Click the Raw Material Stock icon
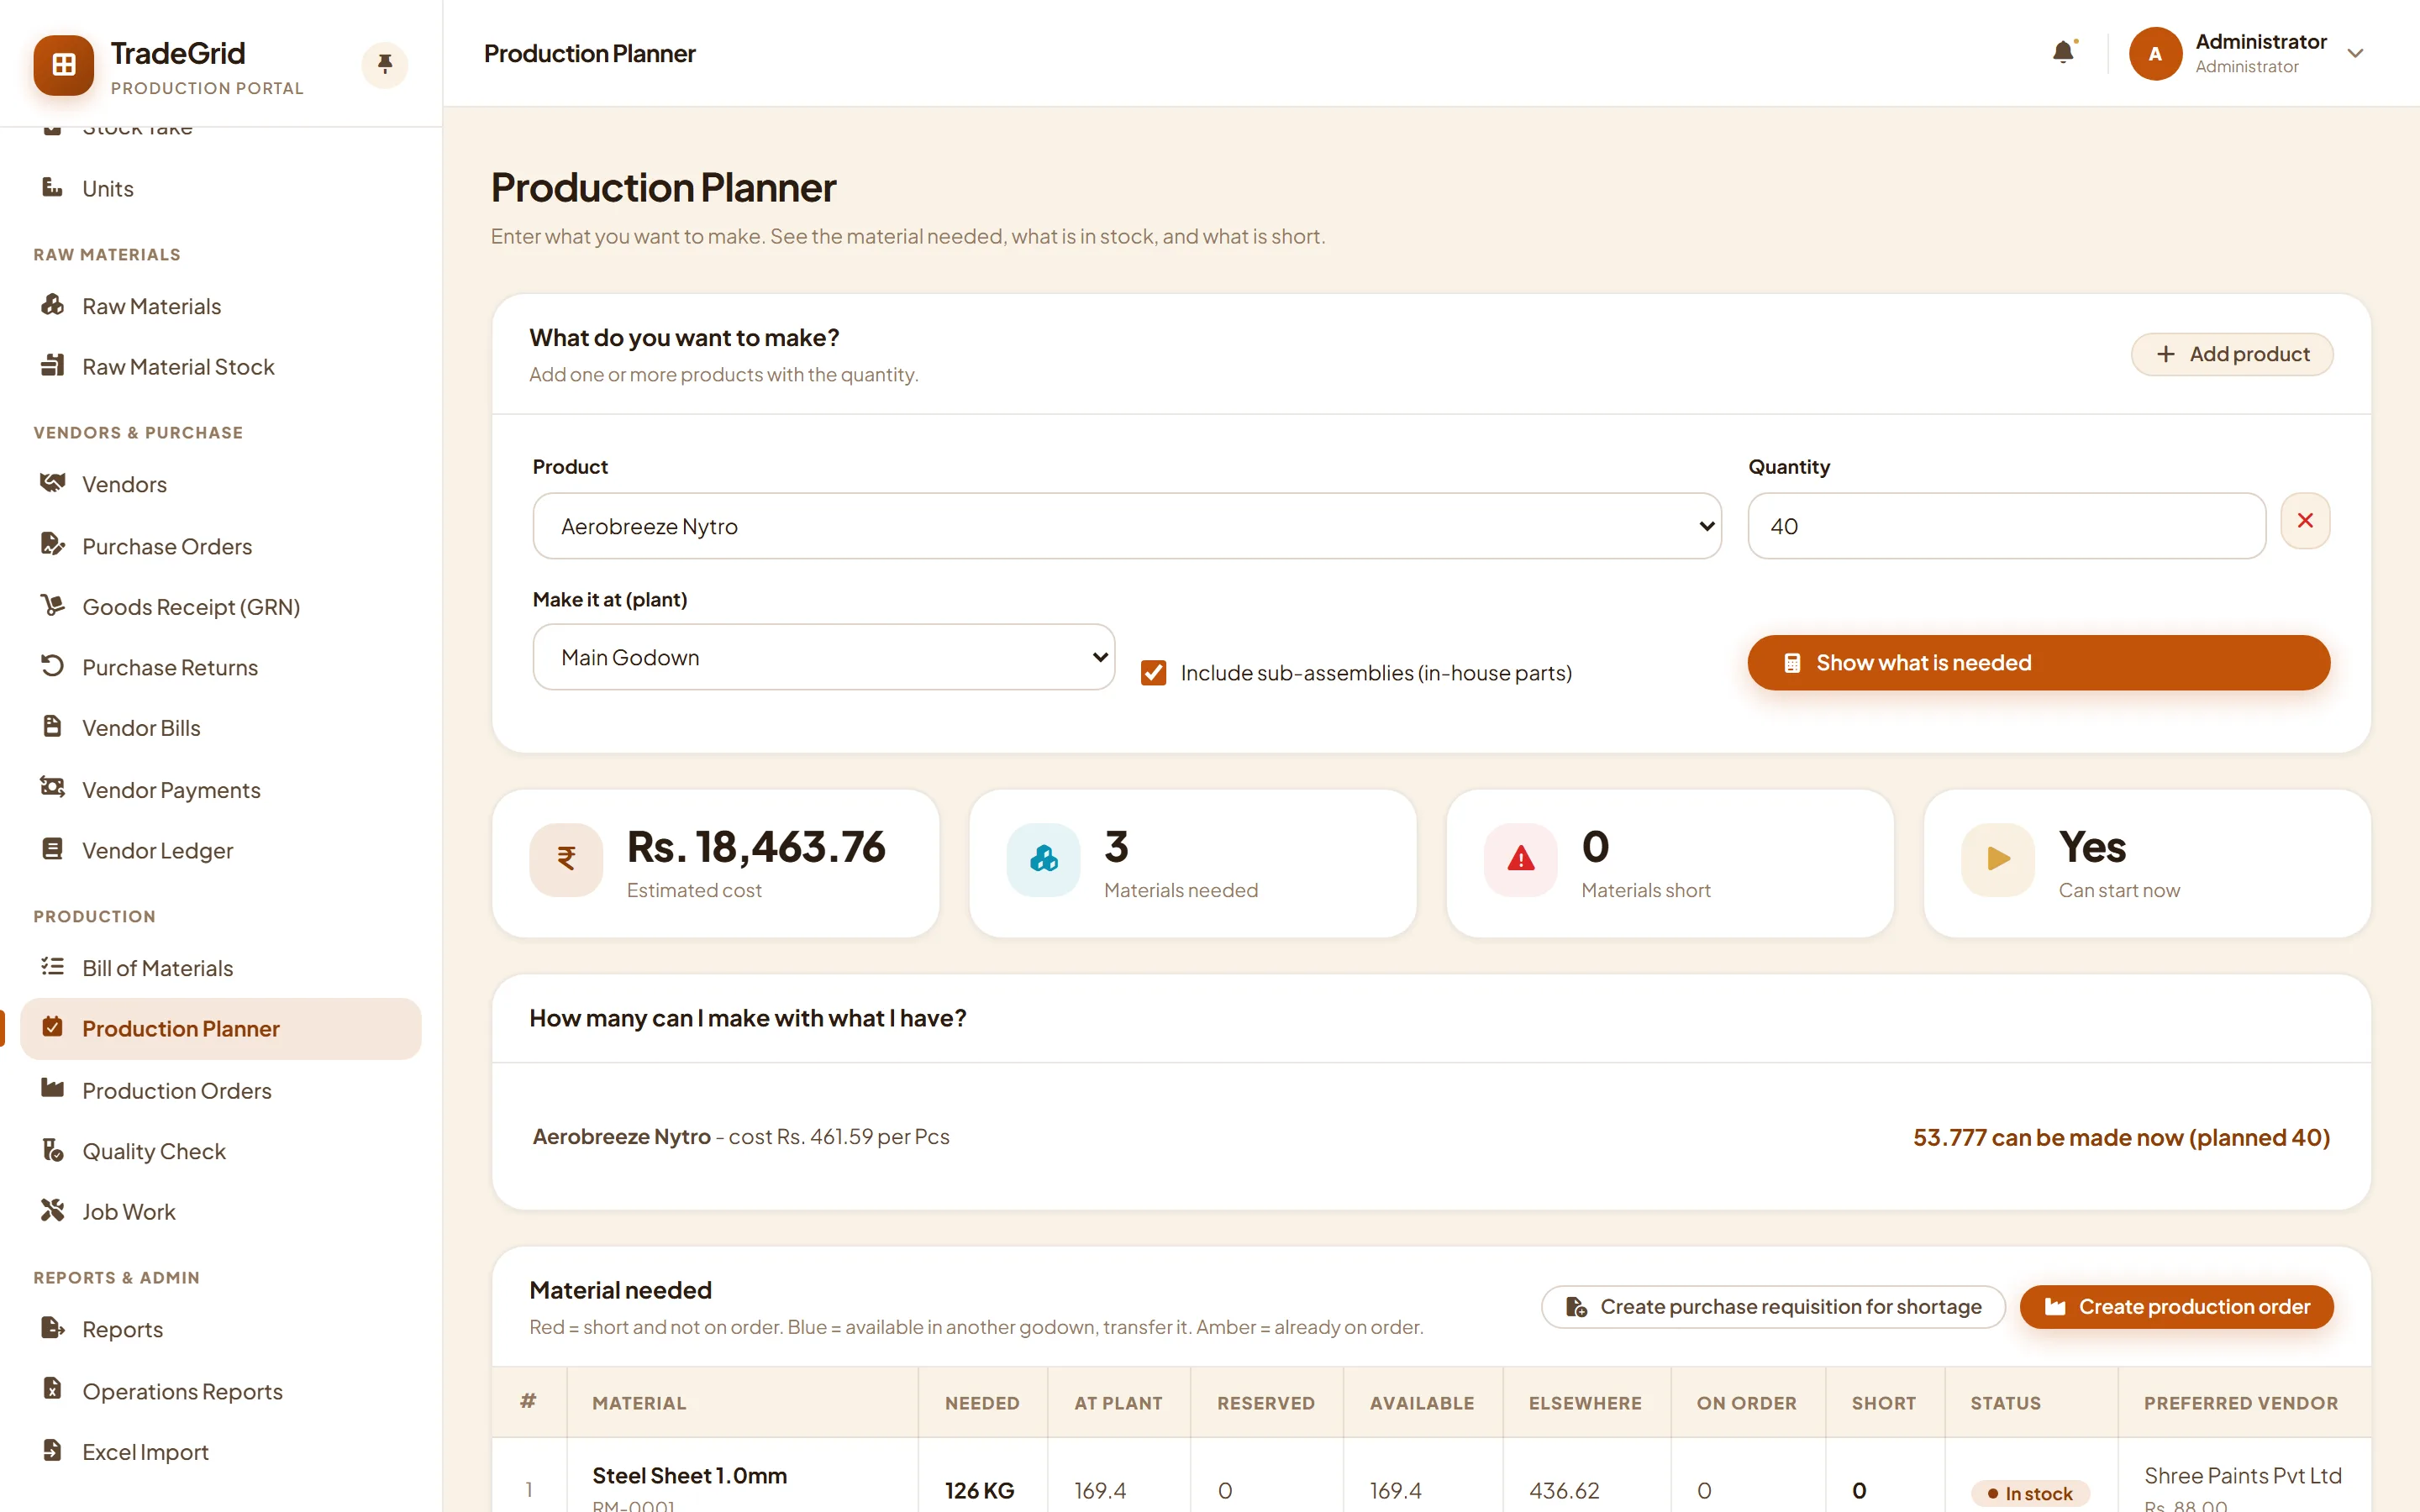The image size is (2420, 1512). (x=52, y=365)
